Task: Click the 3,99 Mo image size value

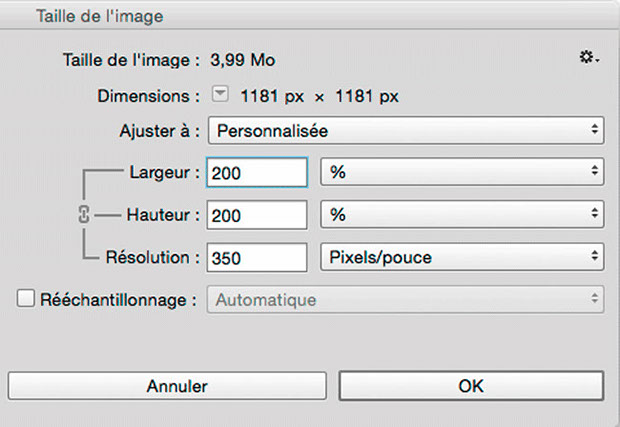Action: click(243, 60)
